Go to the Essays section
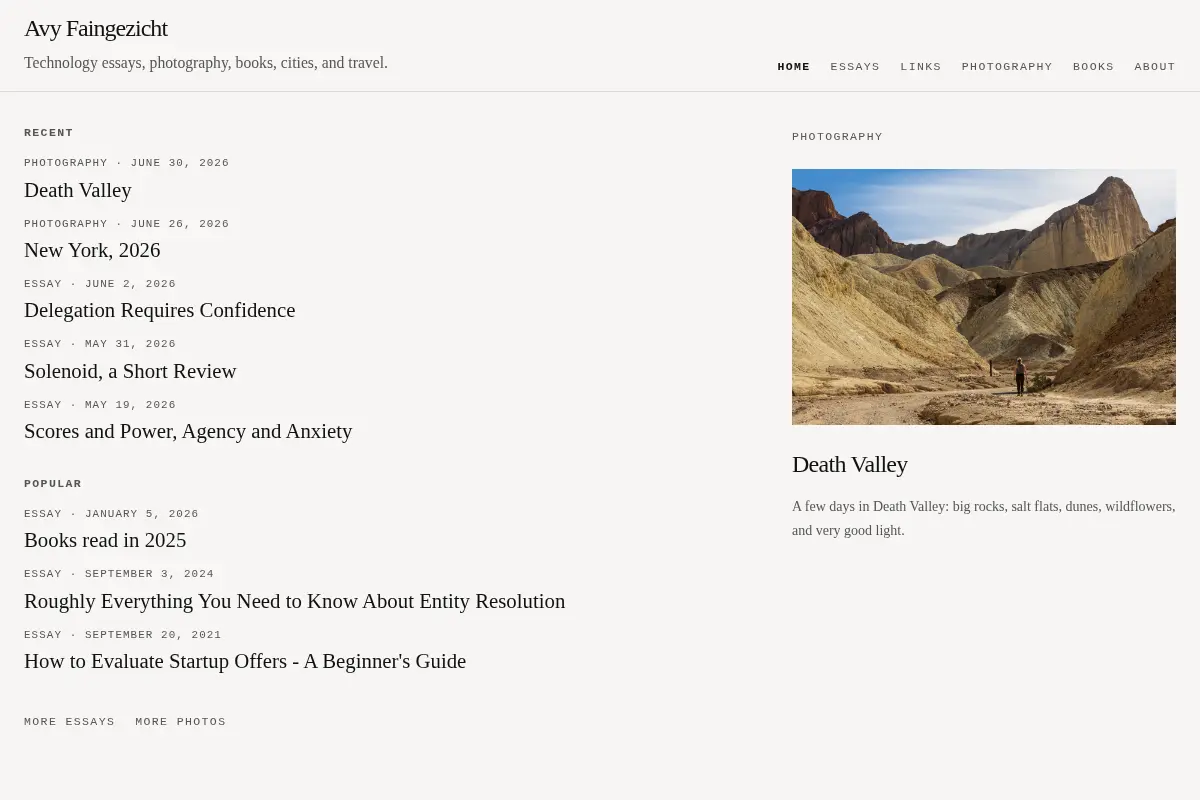The height and width of the screenshot is (800, 1200). coord(855,67)
